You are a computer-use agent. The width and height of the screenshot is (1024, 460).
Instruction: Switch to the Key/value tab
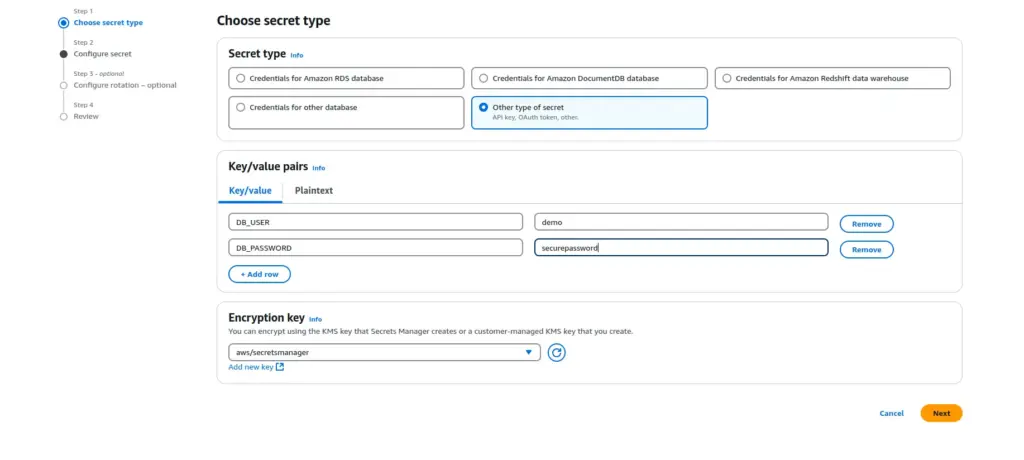(250, 190)
